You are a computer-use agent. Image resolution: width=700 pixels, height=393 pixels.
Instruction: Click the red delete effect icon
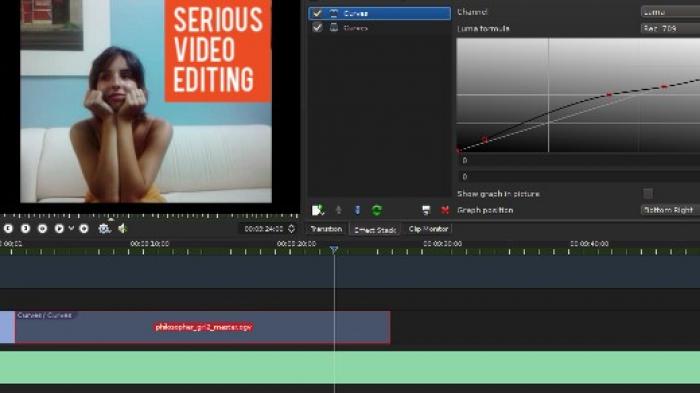click(x=445, y=210)
